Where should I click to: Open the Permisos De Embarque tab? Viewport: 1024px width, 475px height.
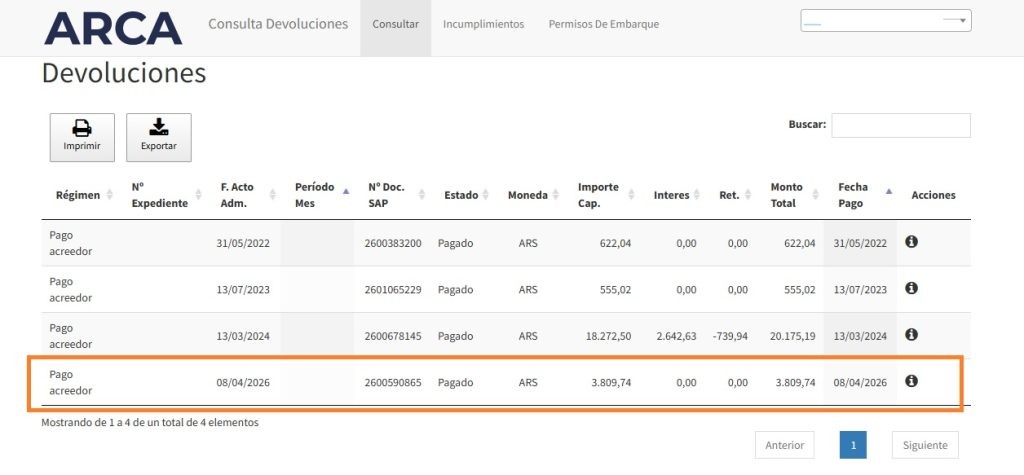603,24
